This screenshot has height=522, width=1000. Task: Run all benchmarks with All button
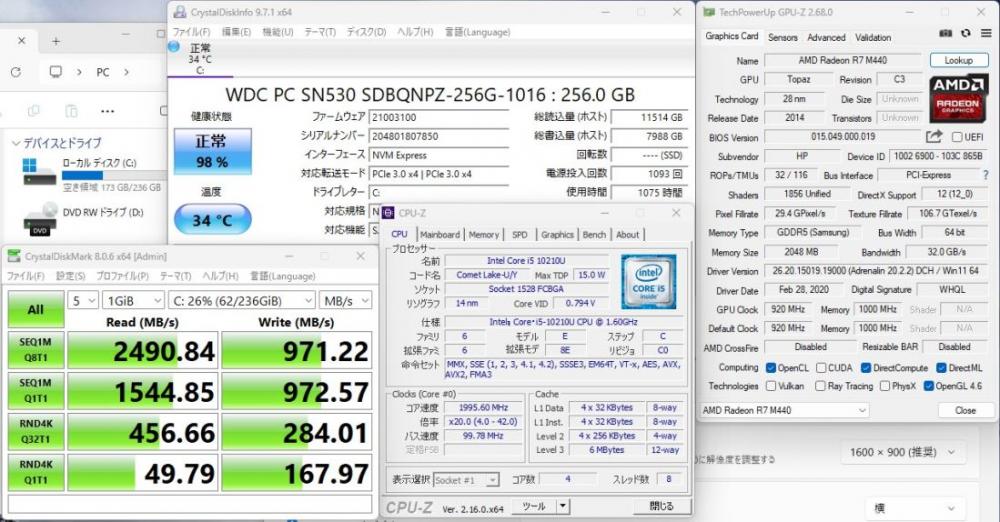click(x=36, y=309)
